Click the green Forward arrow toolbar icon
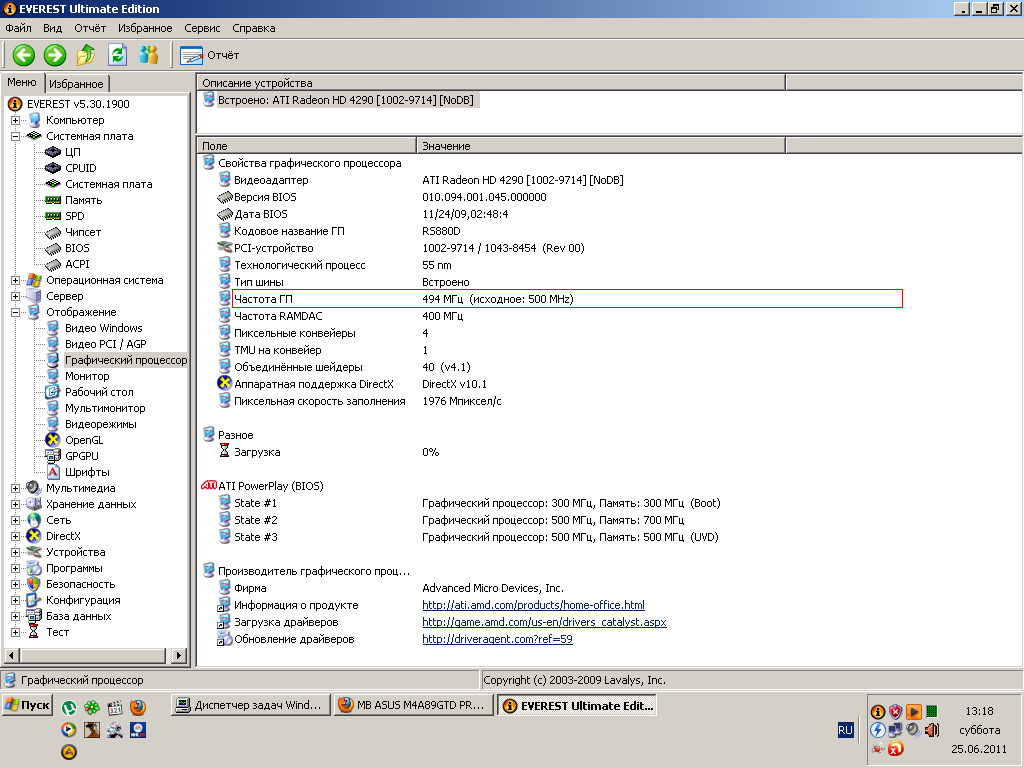1024x768 pixels. (x=55, y=55)
